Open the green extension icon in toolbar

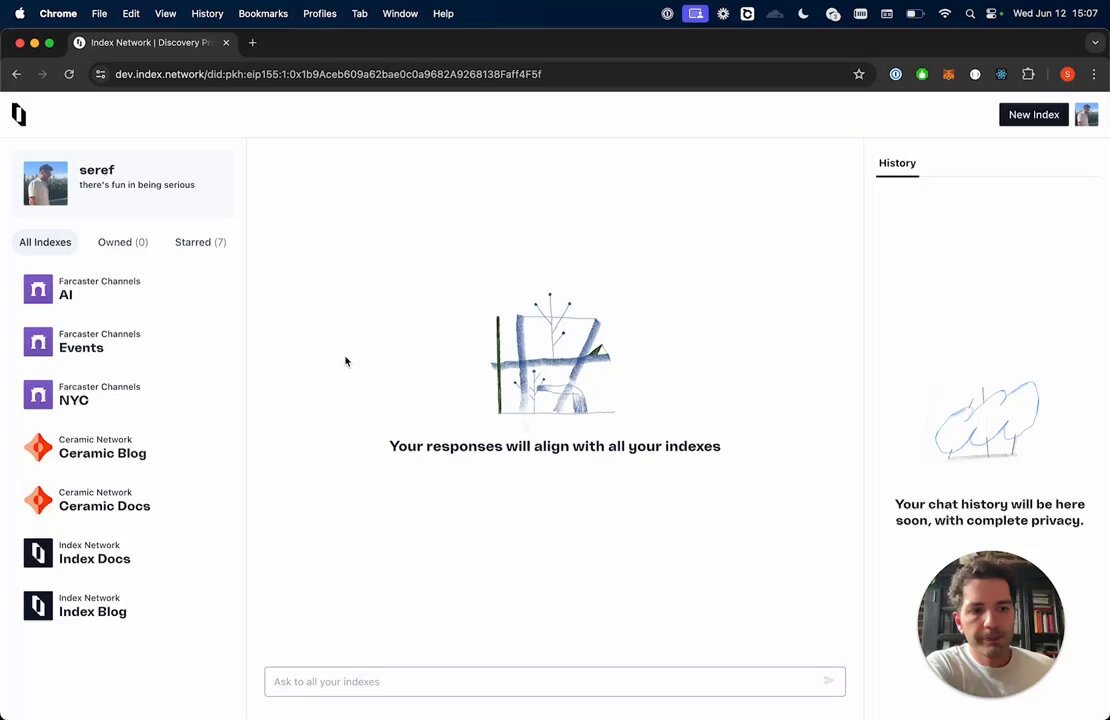click(x=922, y=74)
